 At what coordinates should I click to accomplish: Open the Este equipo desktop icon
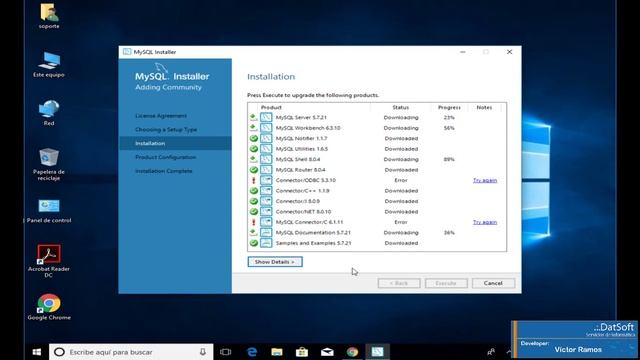point(49,64)
